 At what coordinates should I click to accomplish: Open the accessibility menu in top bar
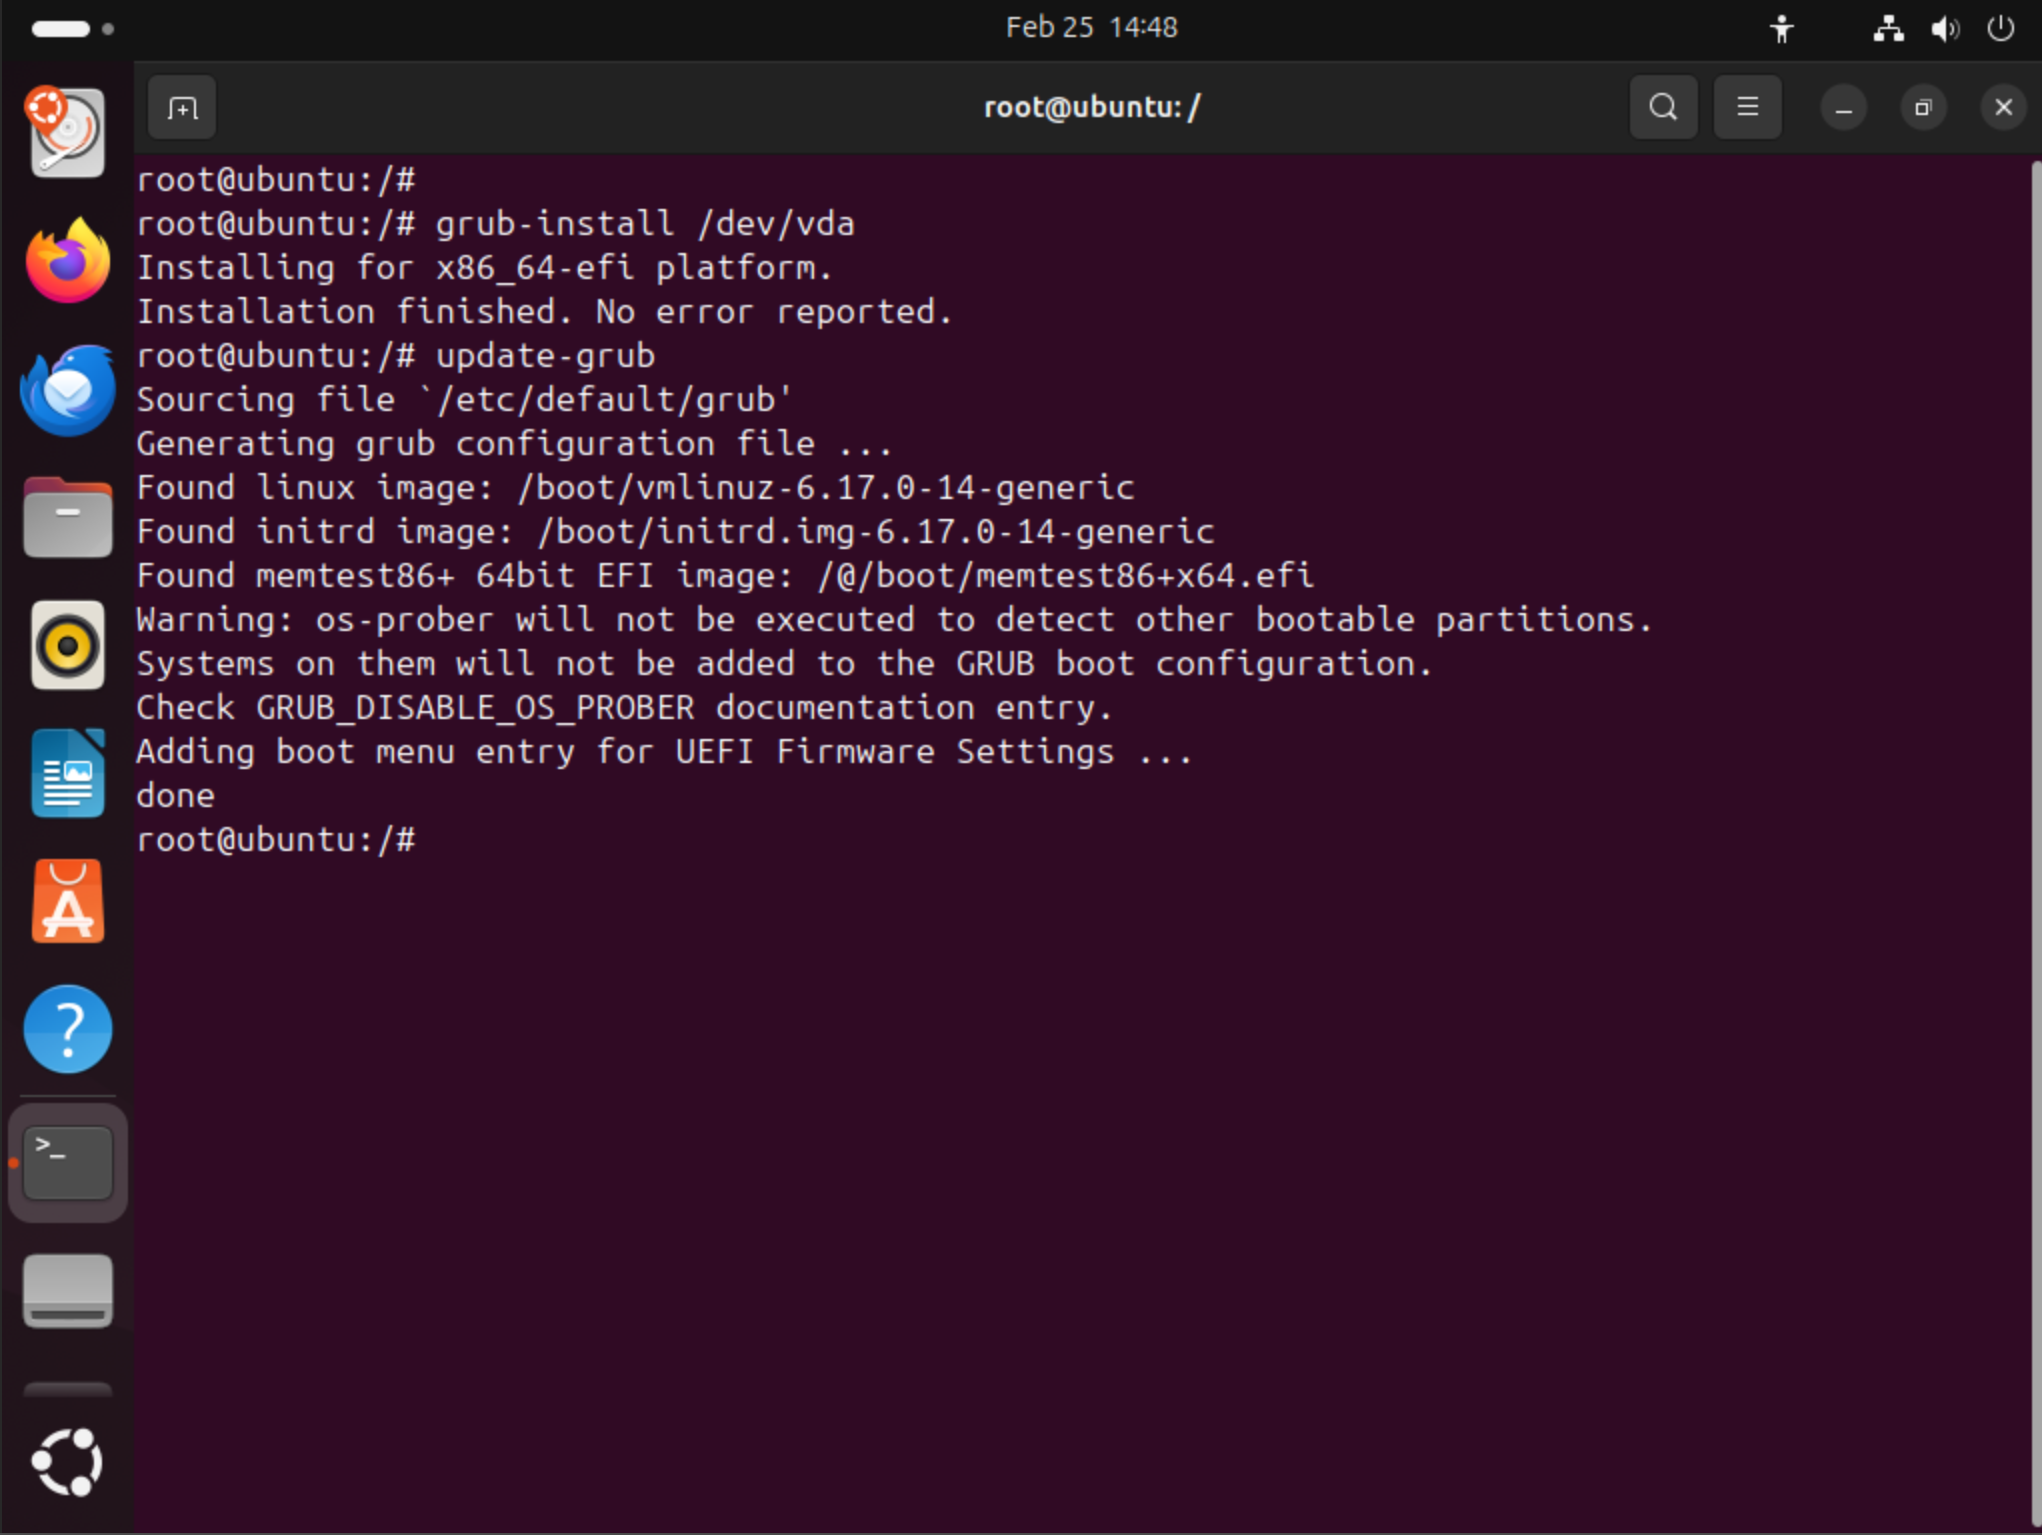point(1781,28)
